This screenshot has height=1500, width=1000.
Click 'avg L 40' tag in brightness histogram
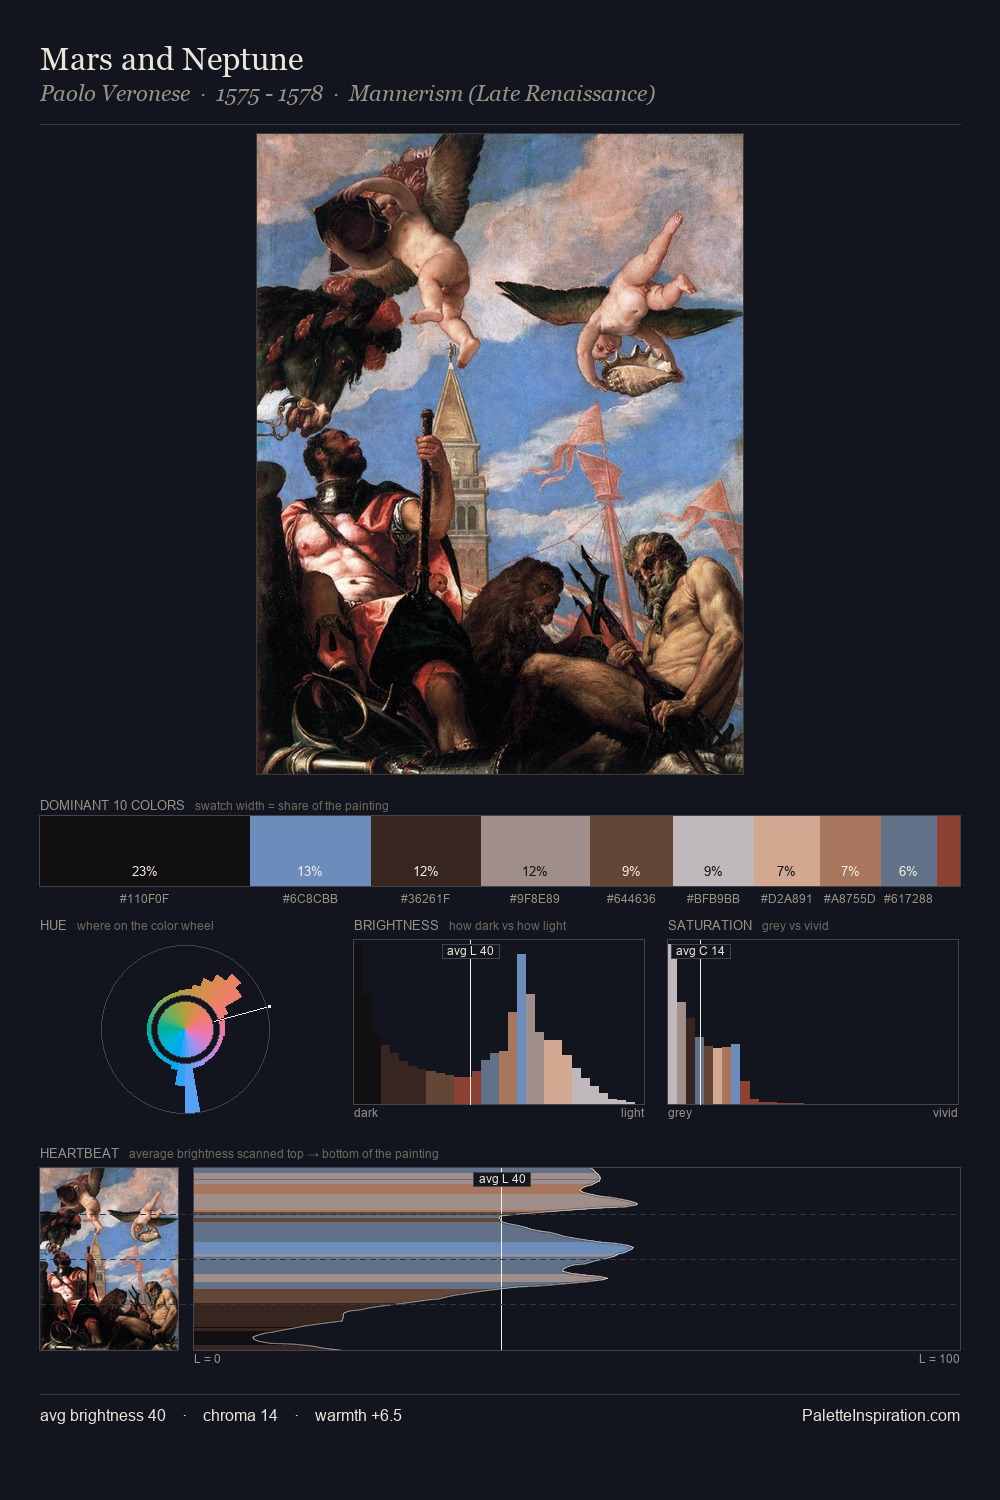click(470, 951)
